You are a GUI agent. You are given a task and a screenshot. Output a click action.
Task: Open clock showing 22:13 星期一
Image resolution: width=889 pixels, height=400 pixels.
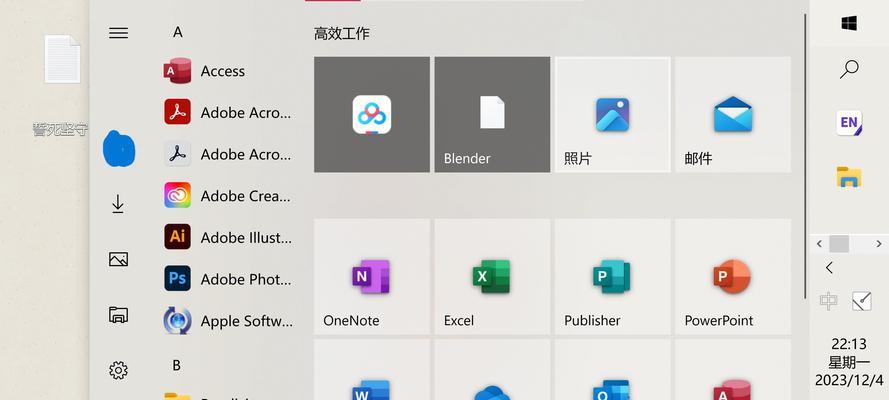[849, 361]
